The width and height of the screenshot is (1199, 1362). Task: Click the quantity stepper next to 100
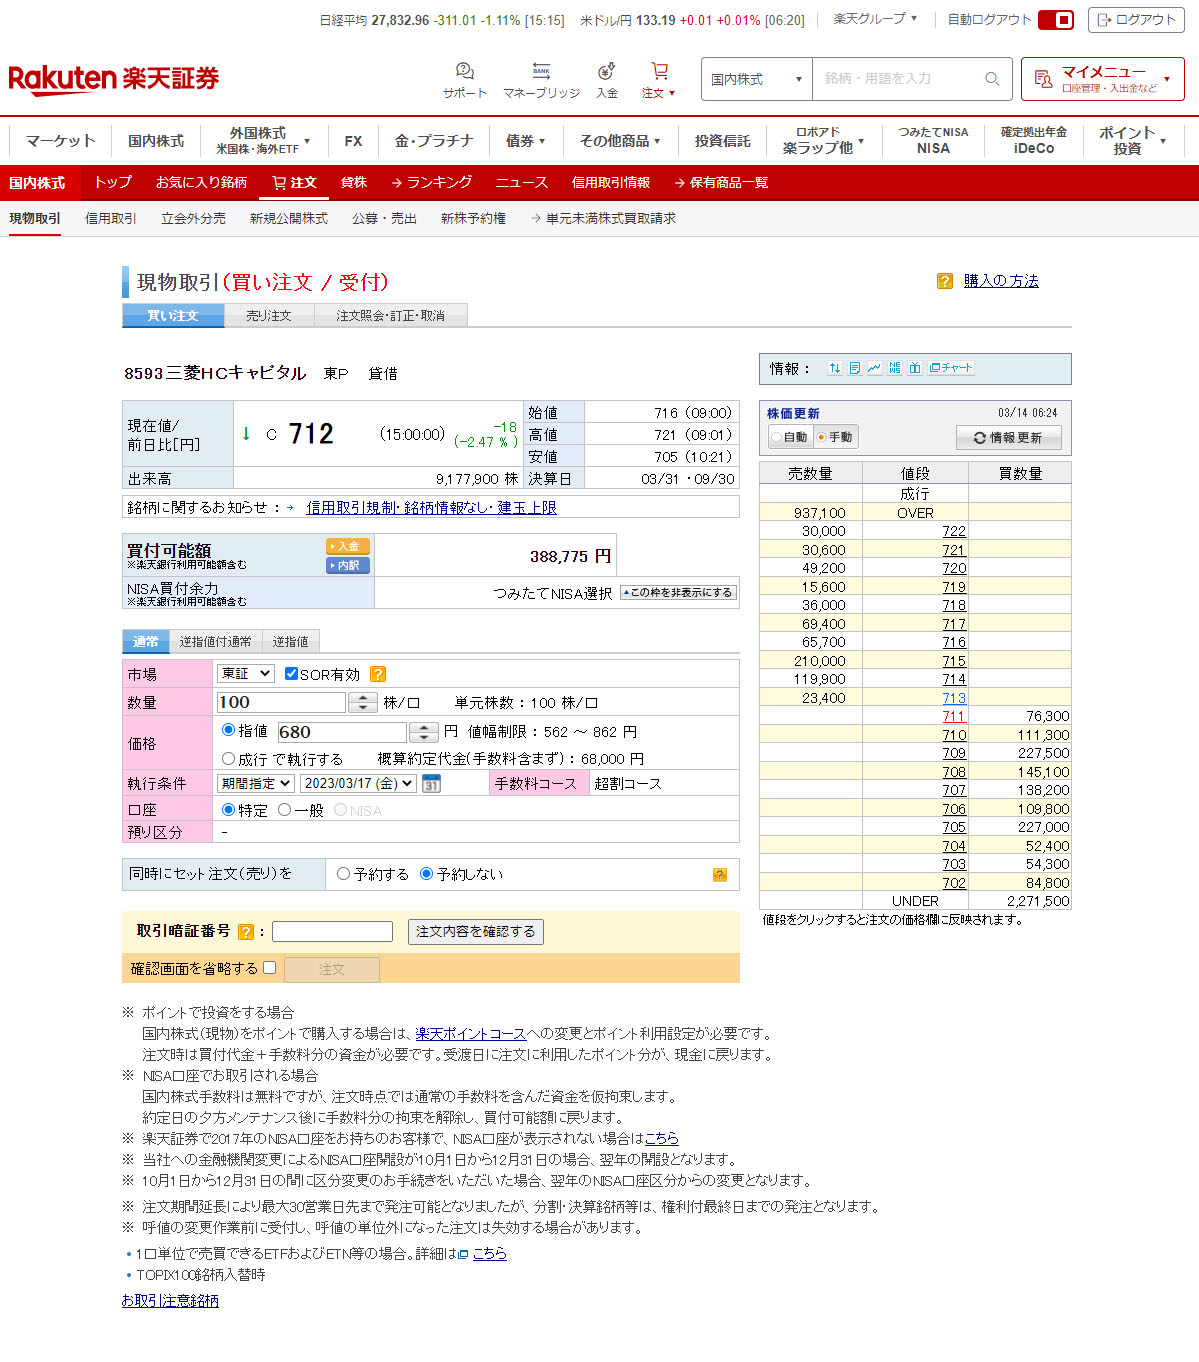coord(362,703)
